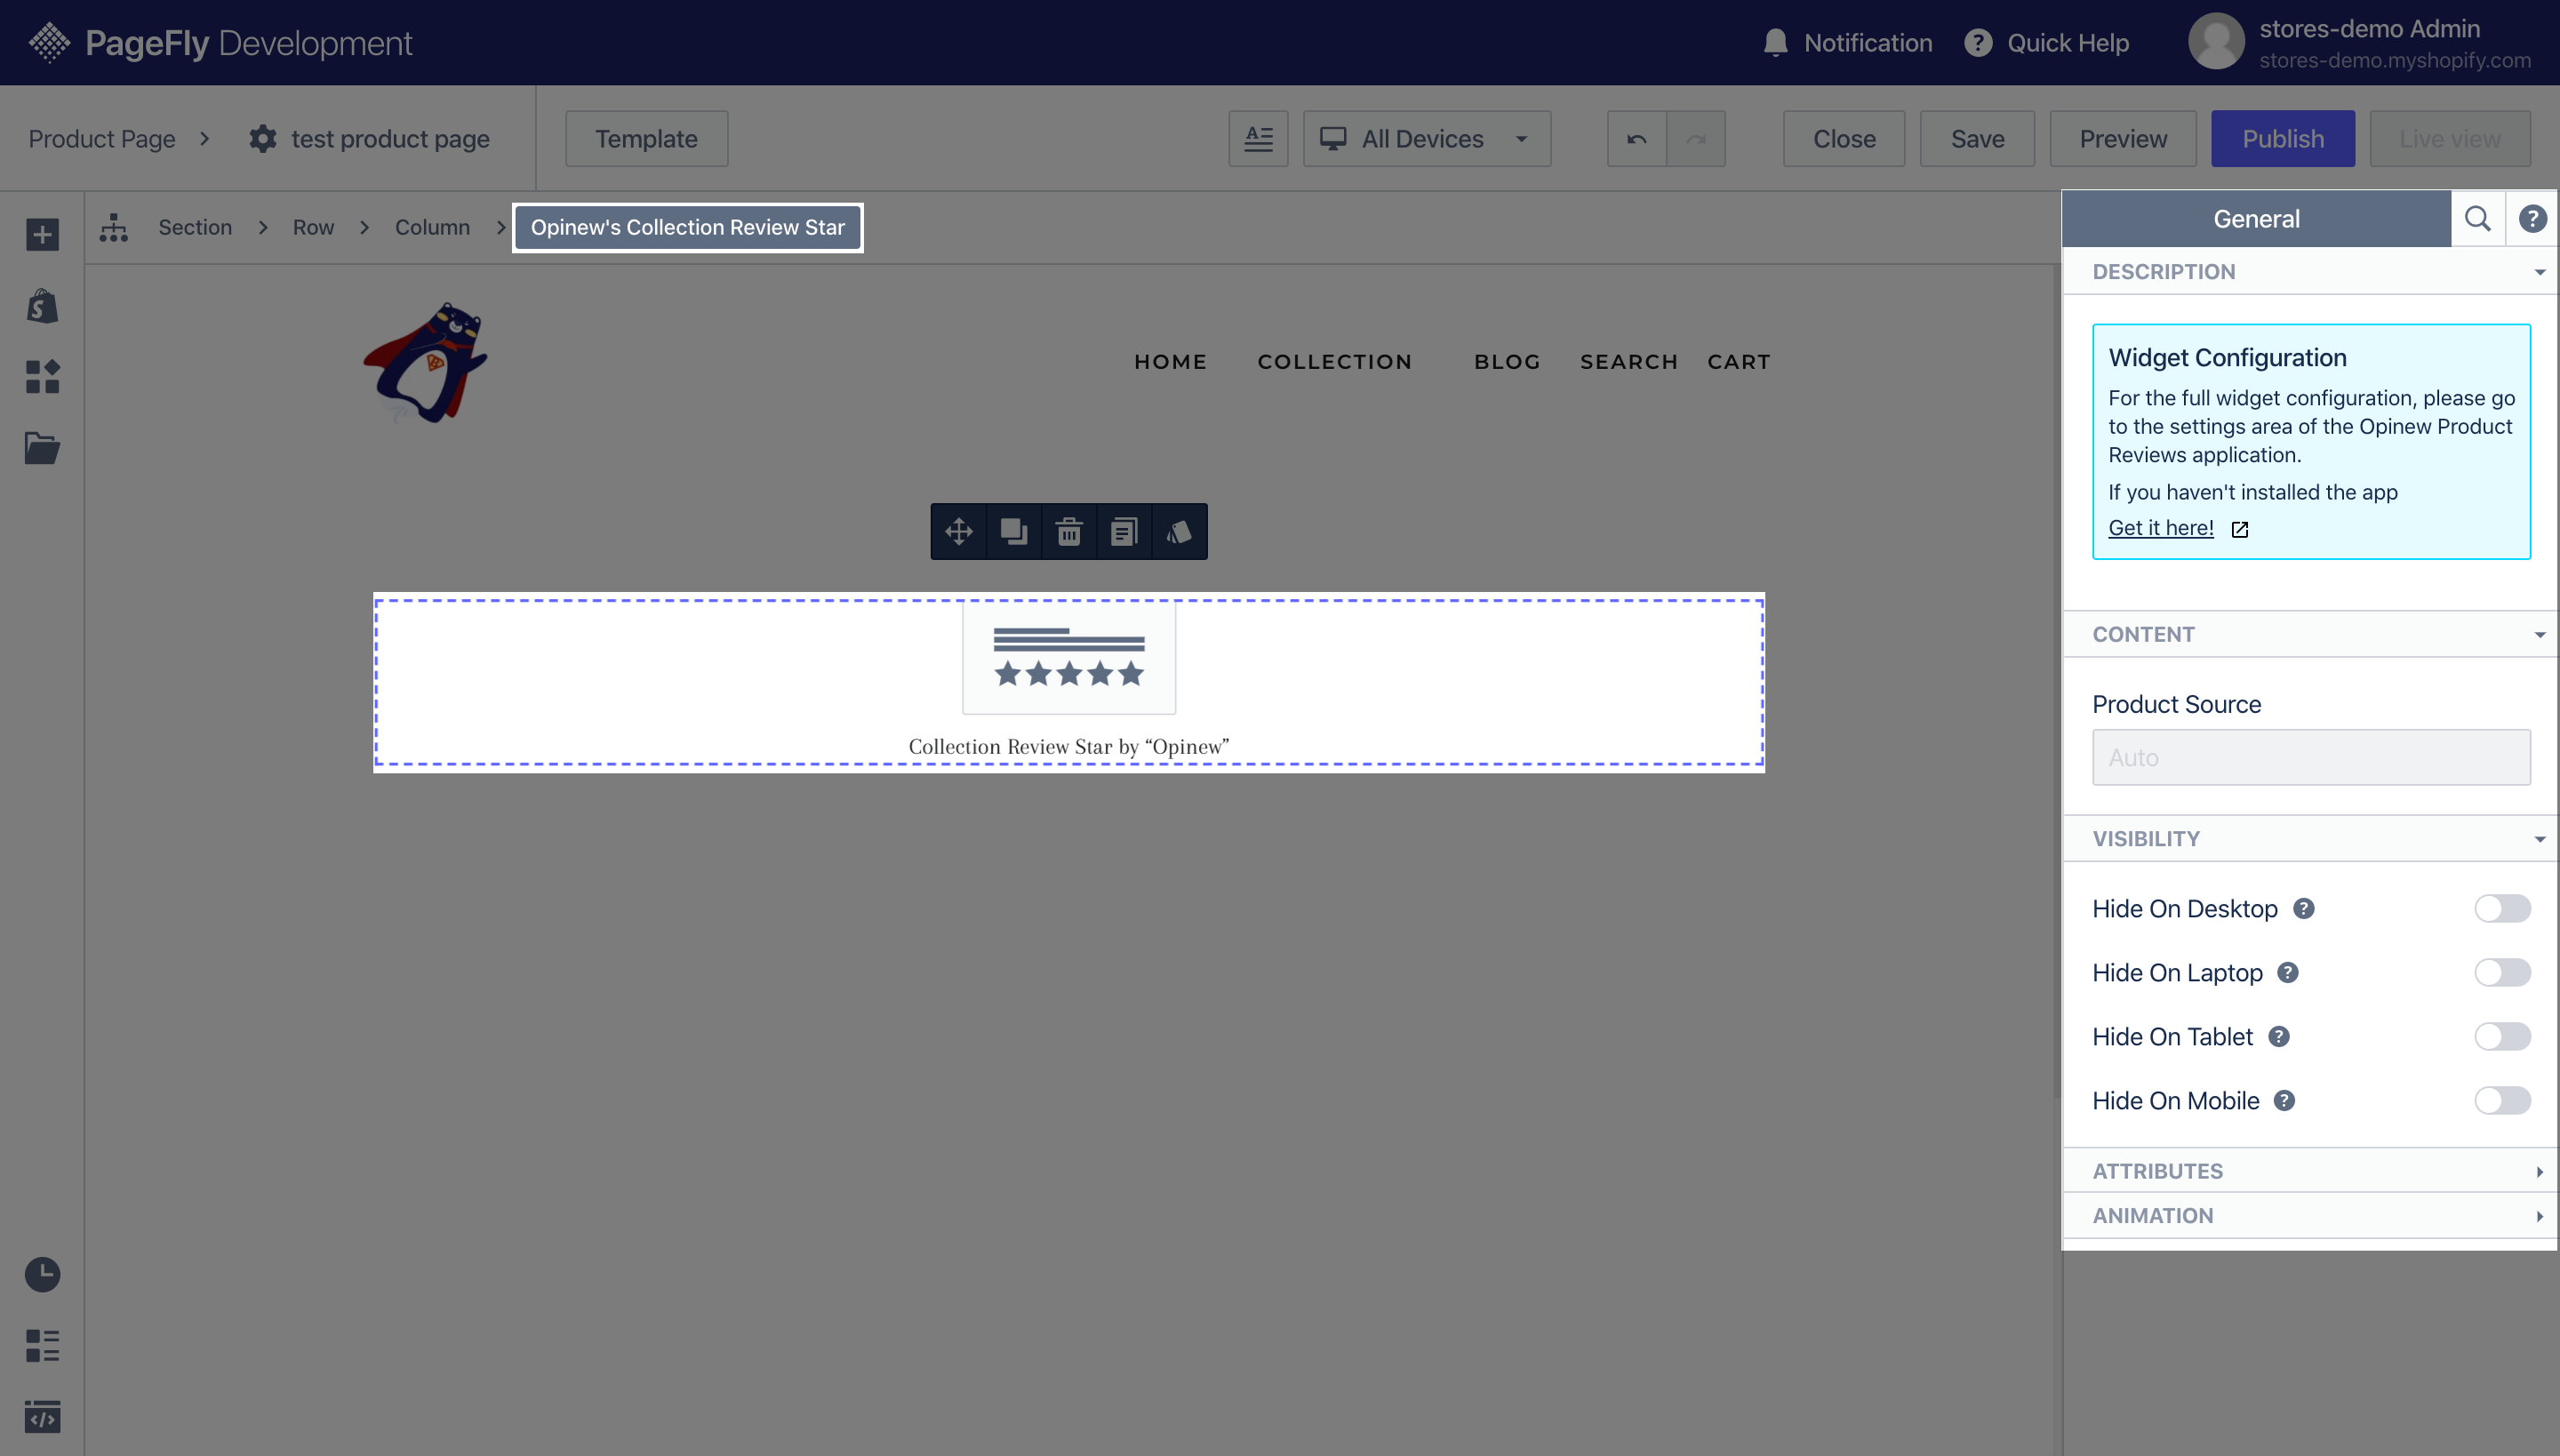This screenshot has height=1456, width=2560.
Task: Collapse the VISIBILITY section
Action: (x=2310, y=838)
